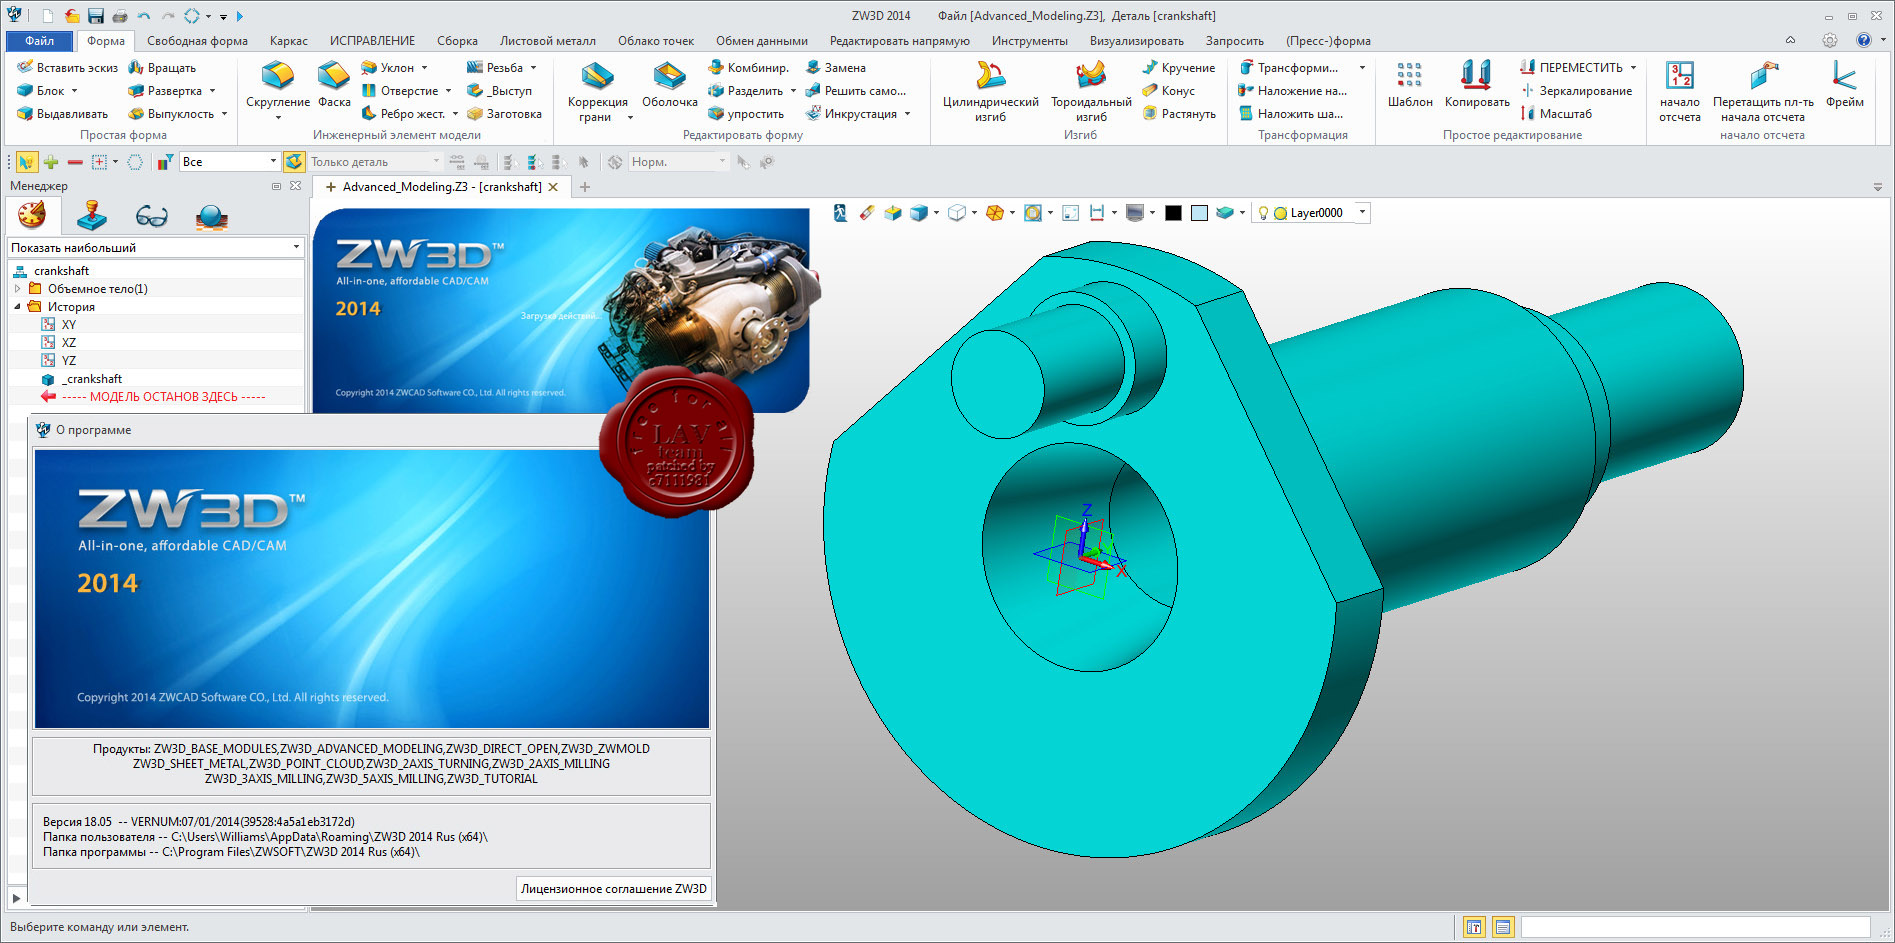Image resolution: width=1895 pixels, height=943 pixels.
Task: Collapse the История tree node
Action: coord(17,307)
